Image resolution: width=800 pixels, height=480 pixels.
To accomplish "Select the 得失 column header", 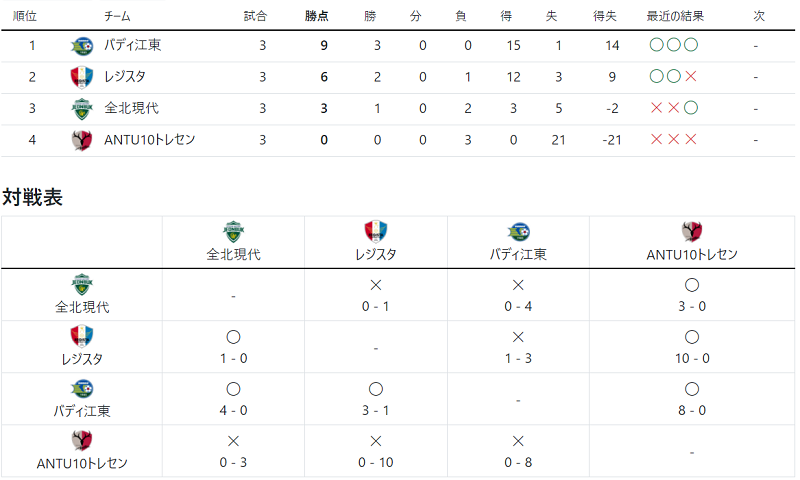I will [x=605, y=16].
